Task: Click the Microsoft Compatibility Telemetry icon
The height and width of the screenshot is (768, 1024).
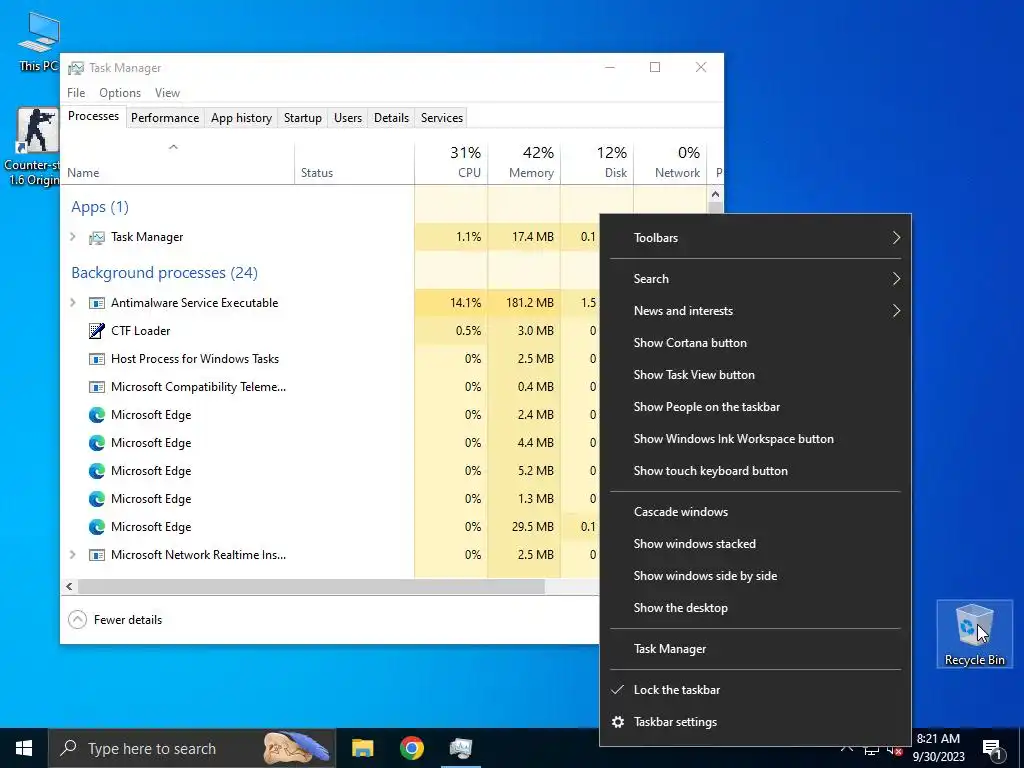Action: [97, 387]
